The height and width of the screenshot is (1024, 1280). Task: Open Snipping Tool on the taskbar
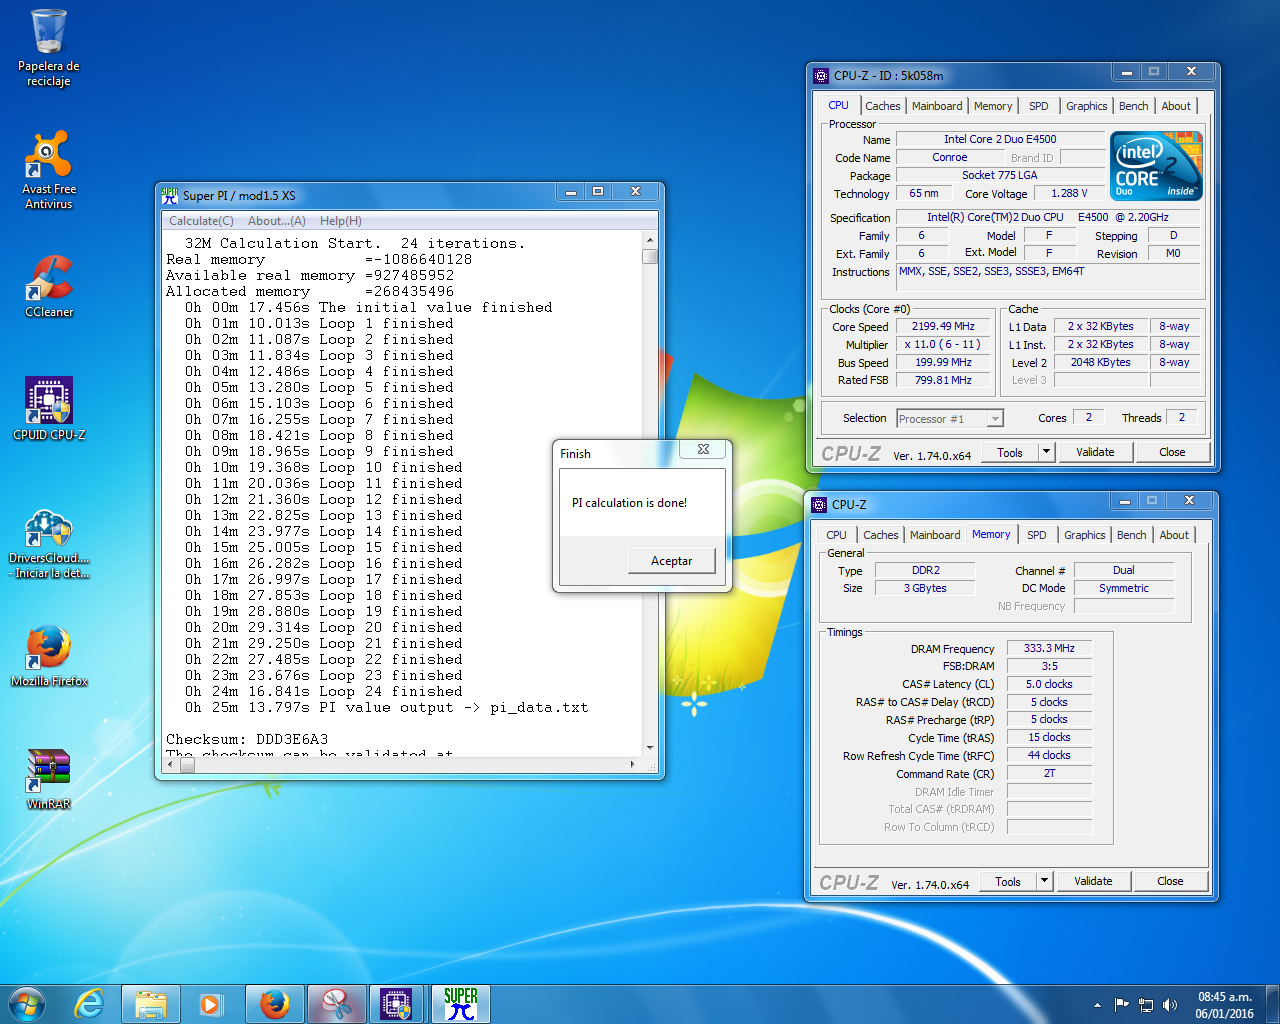(x=336, y=1004)
